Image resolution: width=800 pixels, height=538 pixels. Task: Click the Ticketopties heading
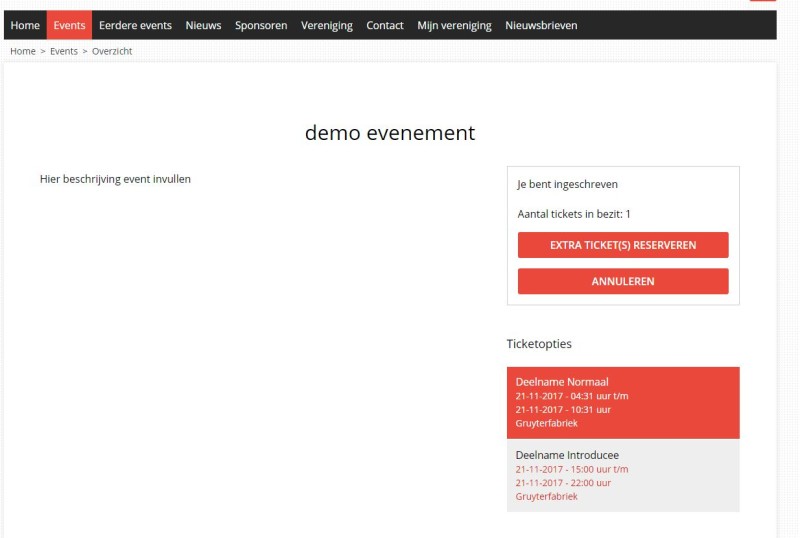pyautogui.click(x=539, y=344)
